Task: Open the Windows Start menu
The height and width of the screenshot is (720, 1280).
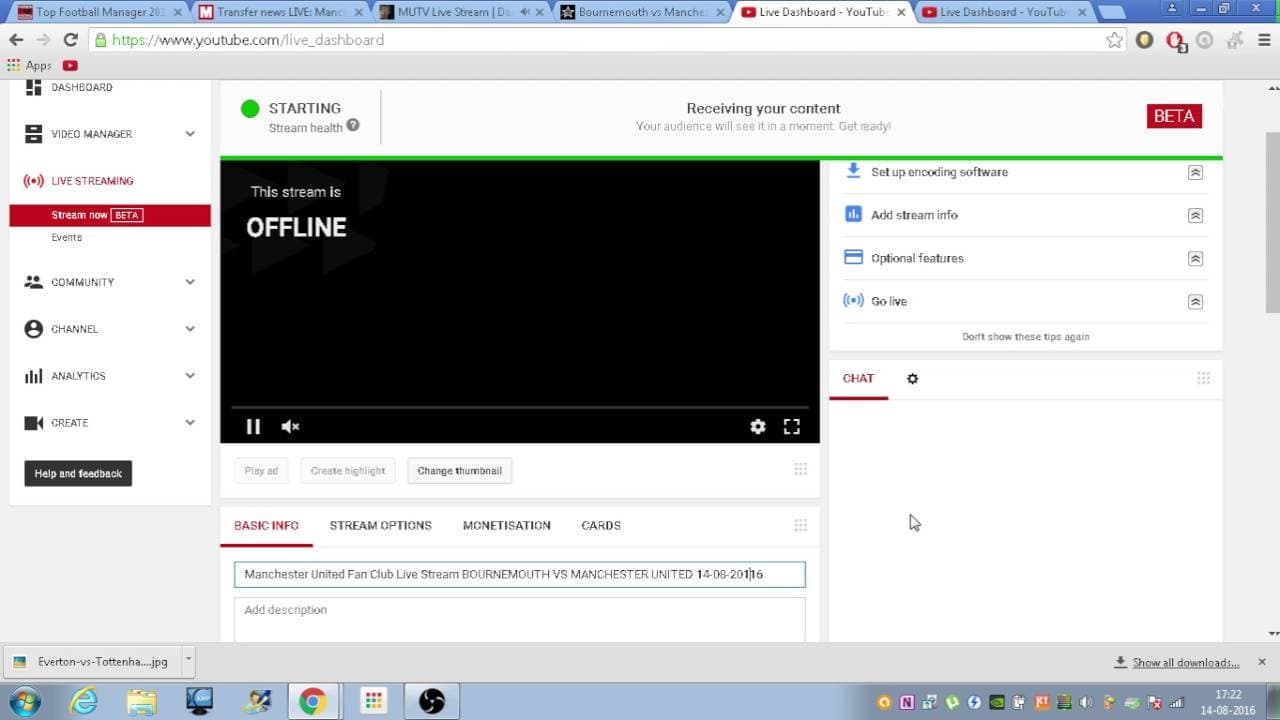Action: tap(24, 700)
